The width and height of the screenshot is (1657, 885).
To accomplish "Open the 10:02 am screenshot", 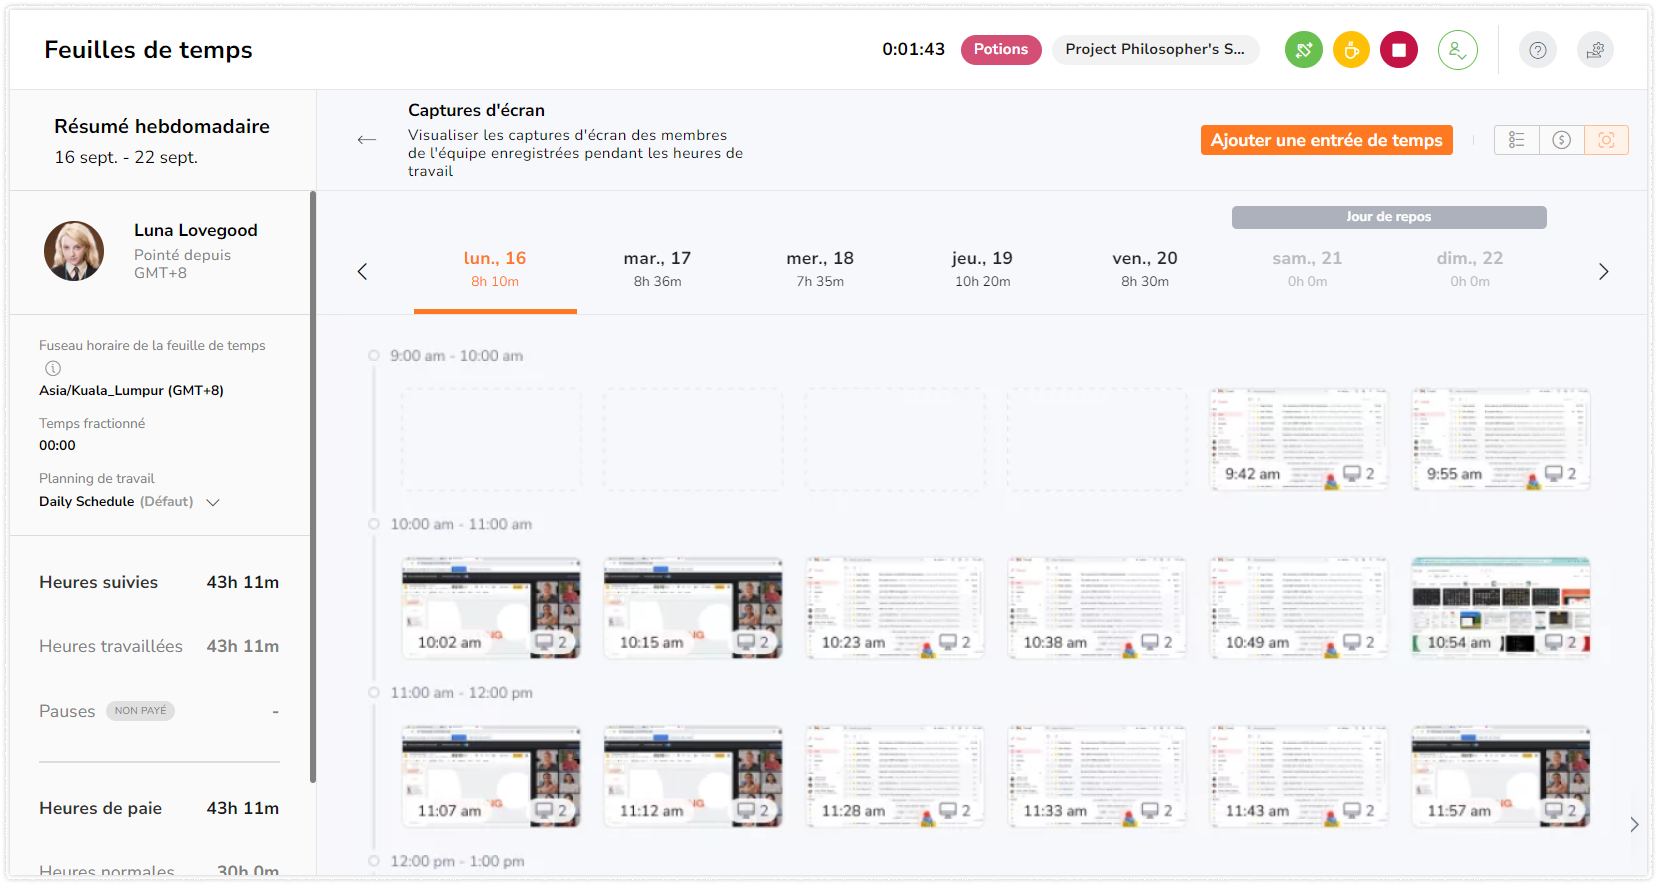I will click(x=491, y=608).
